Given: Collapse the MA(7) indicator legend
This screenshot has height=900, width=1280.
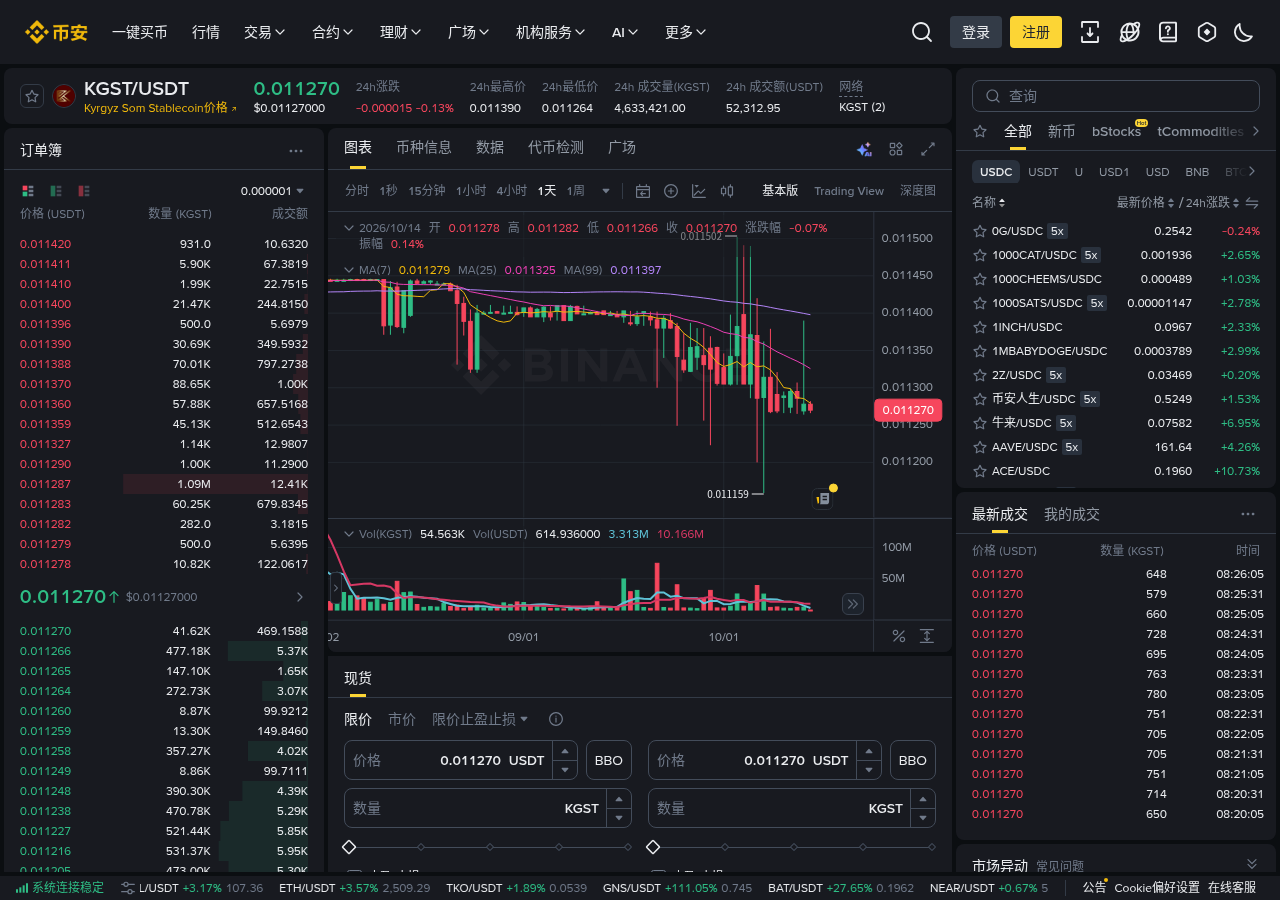Looking at the screenshot, I should pos(349,270).
